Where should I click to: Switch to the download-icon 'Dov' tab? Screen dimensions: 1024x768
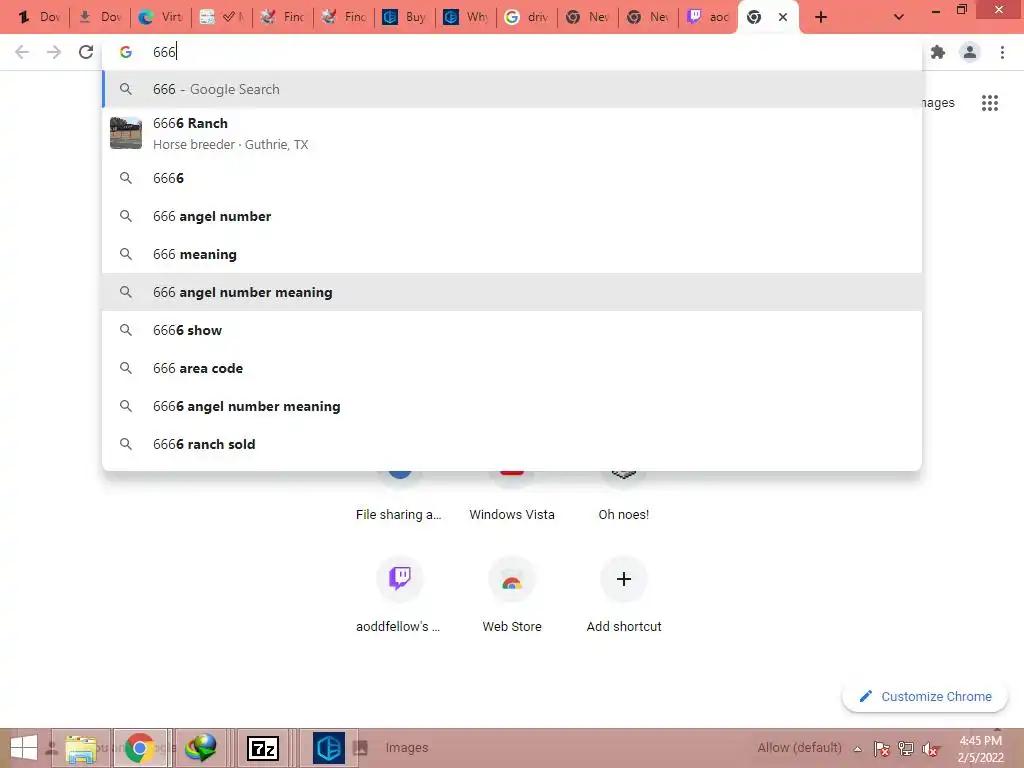[100, 17]
